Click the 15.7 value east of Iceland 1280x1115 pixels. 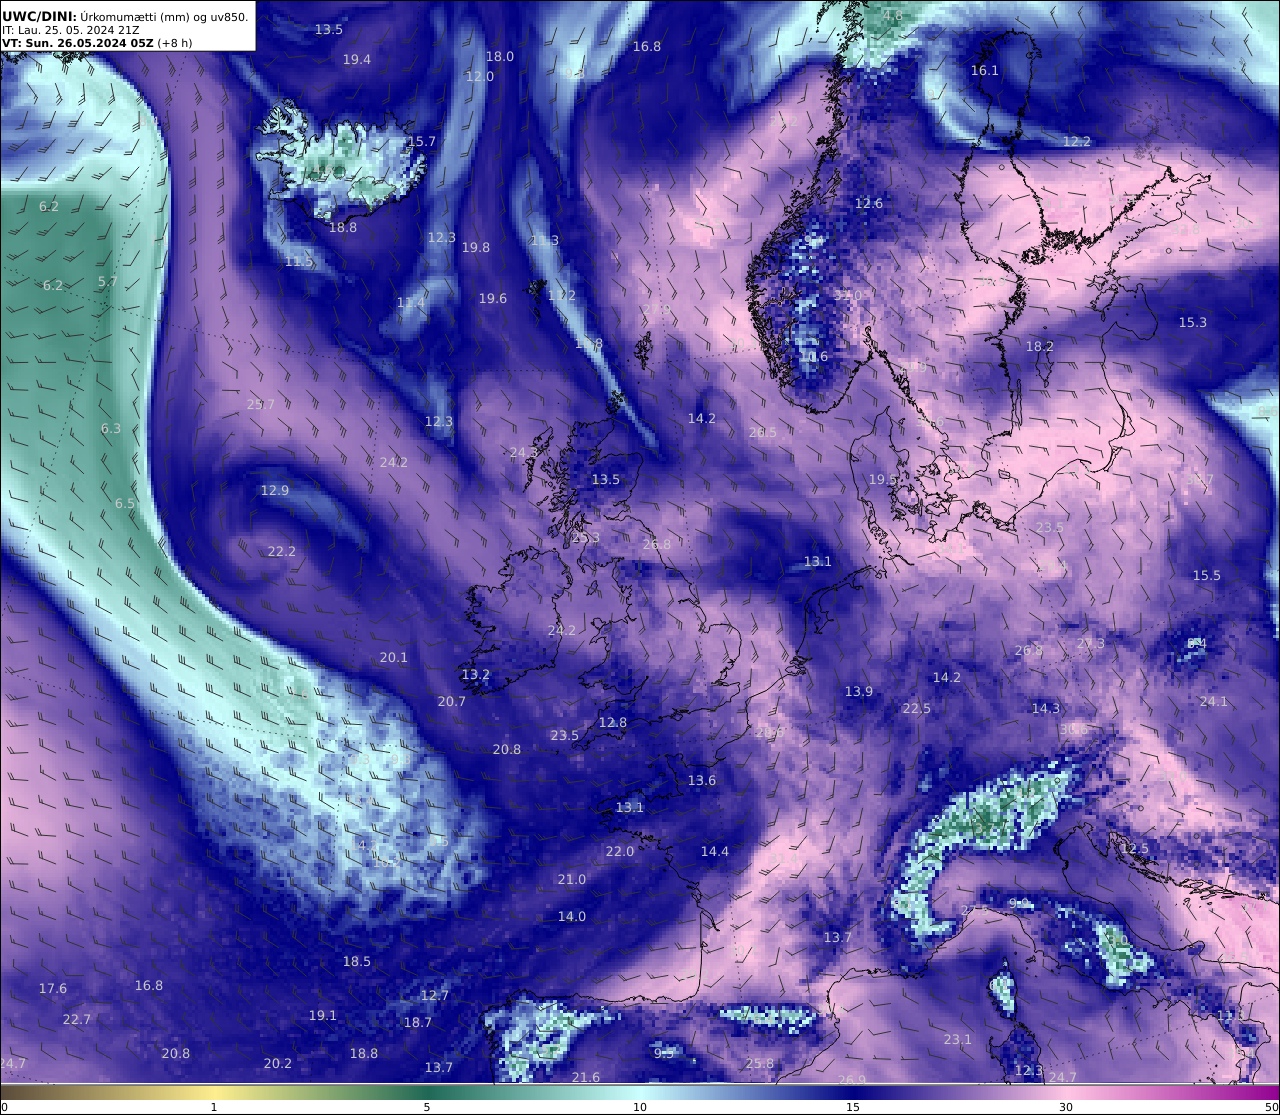click(422, 142)
